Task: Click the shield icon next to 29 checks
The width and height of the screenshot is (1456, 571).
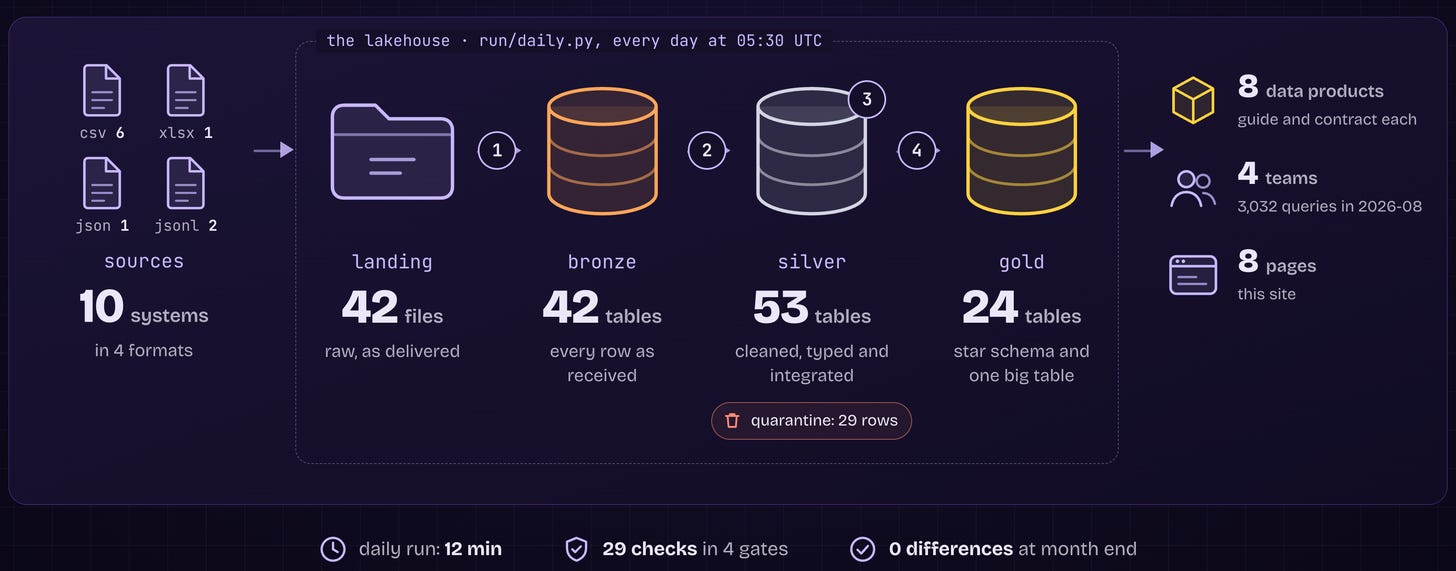Action: [x=576, y=549]
